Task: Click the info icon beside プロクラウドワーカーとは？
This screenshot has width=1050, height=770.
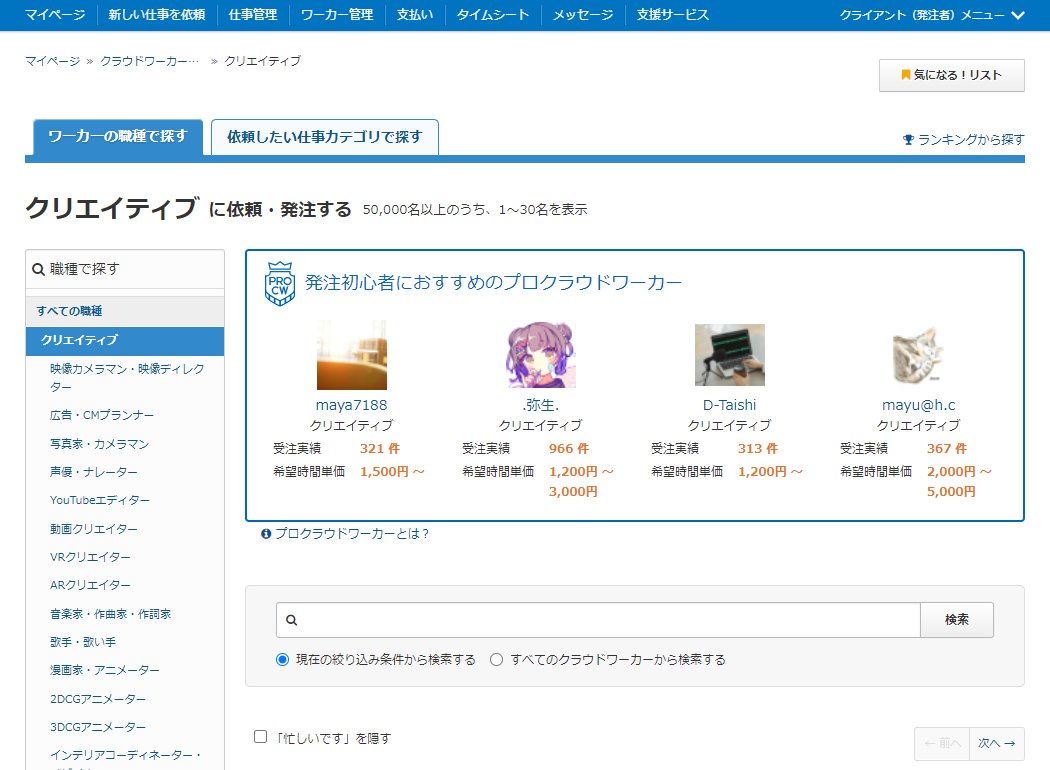Action: (x=266, y=534)
